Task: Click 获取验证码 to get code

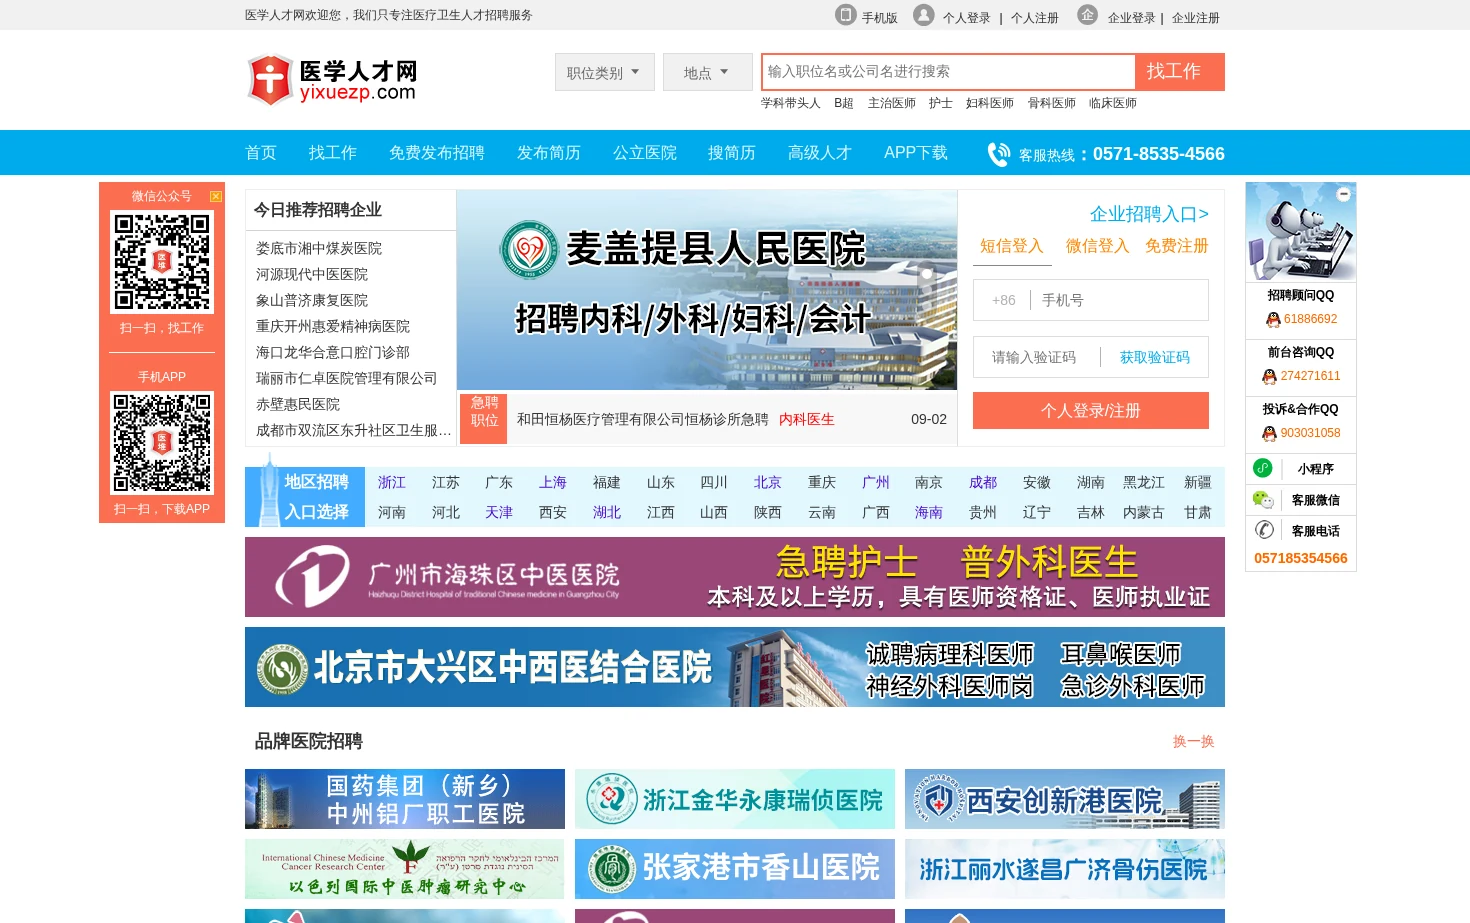Action: 1155,357
